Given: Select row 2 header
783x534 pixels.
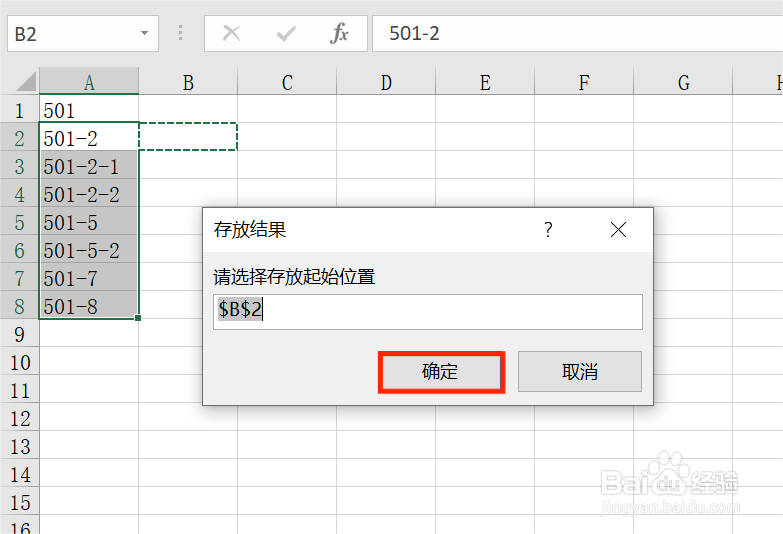Looking at the screenshot, I should coord(19,138).
